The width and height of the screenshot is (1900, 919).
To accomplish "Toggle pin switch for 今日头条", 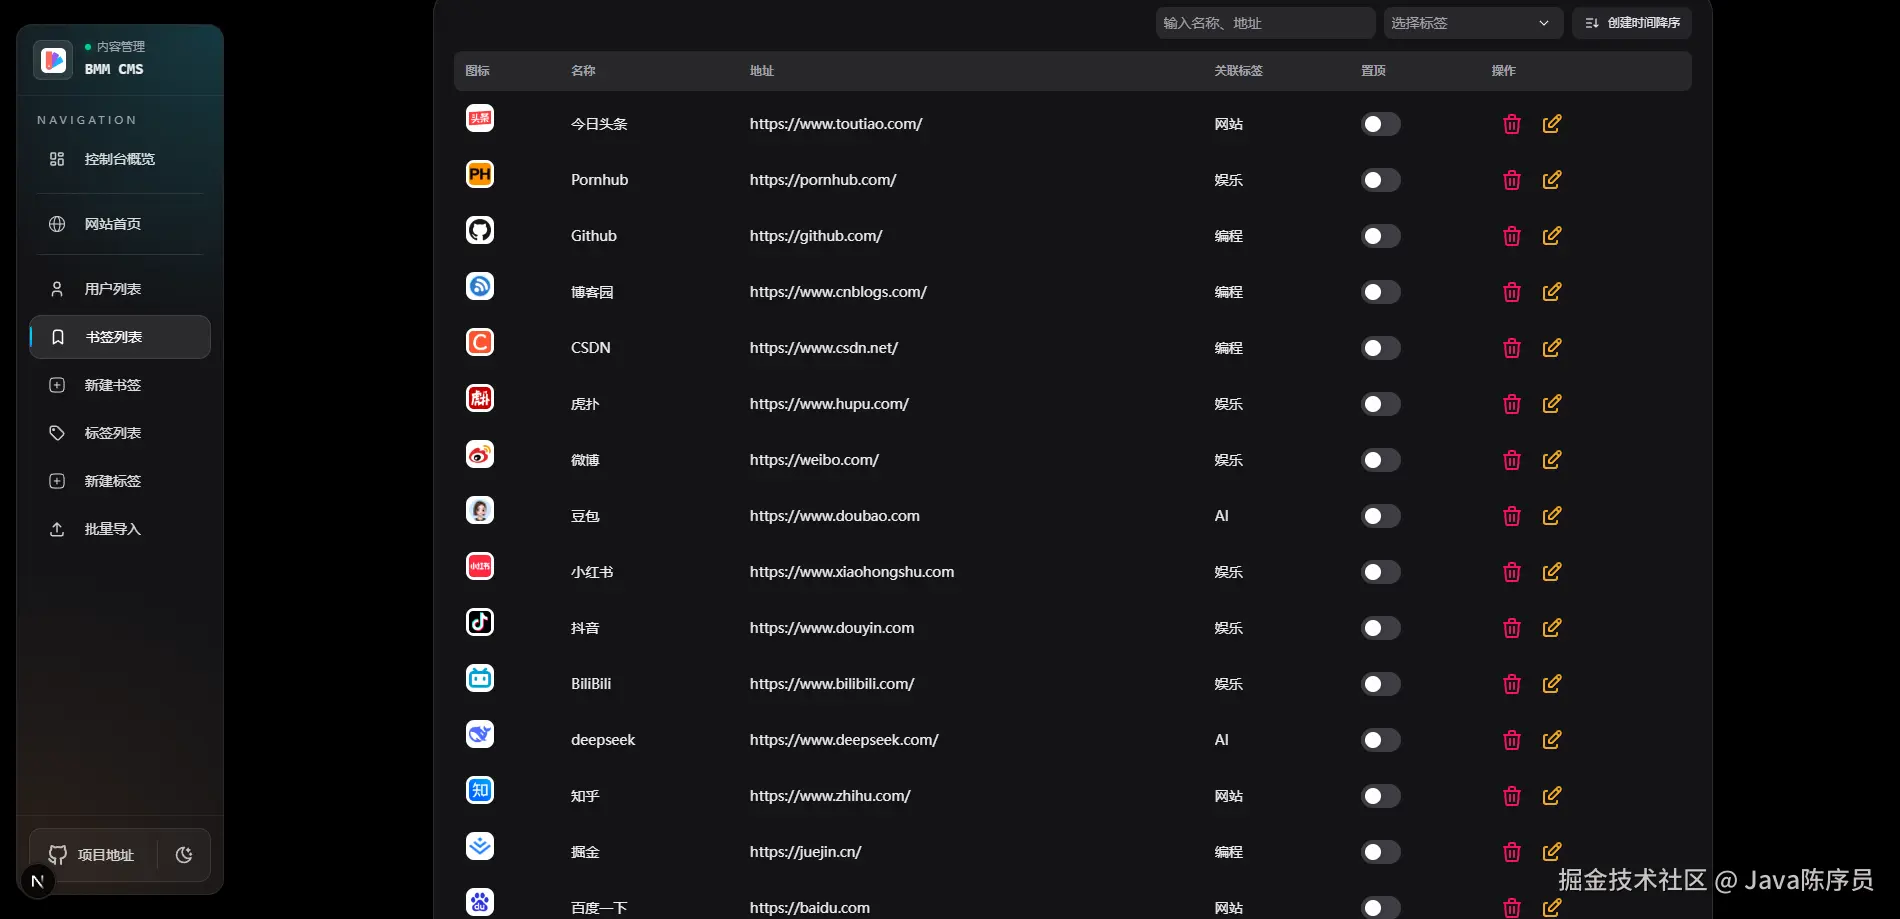I will 1380,124.
